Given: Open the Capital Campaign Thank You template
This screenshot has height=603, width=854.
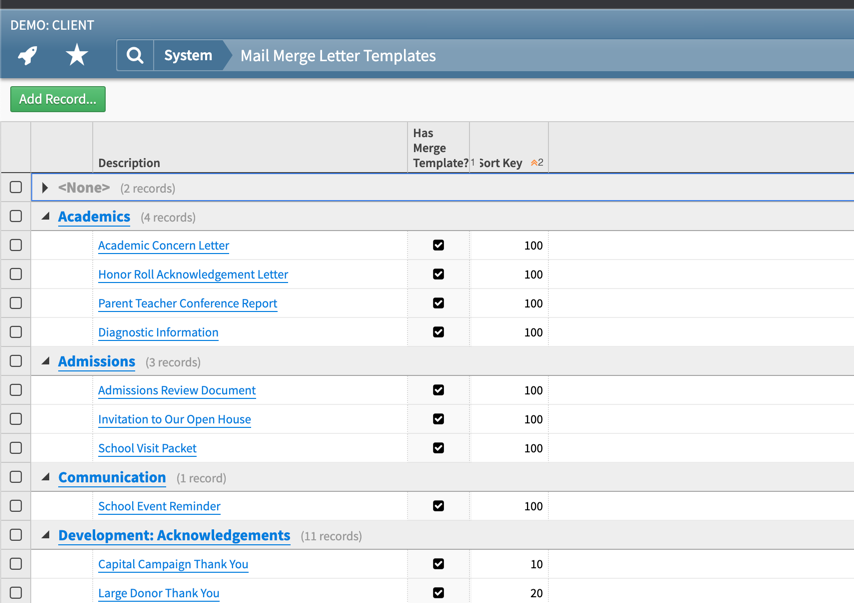Looking at the screenshot, I should (173, 564).
